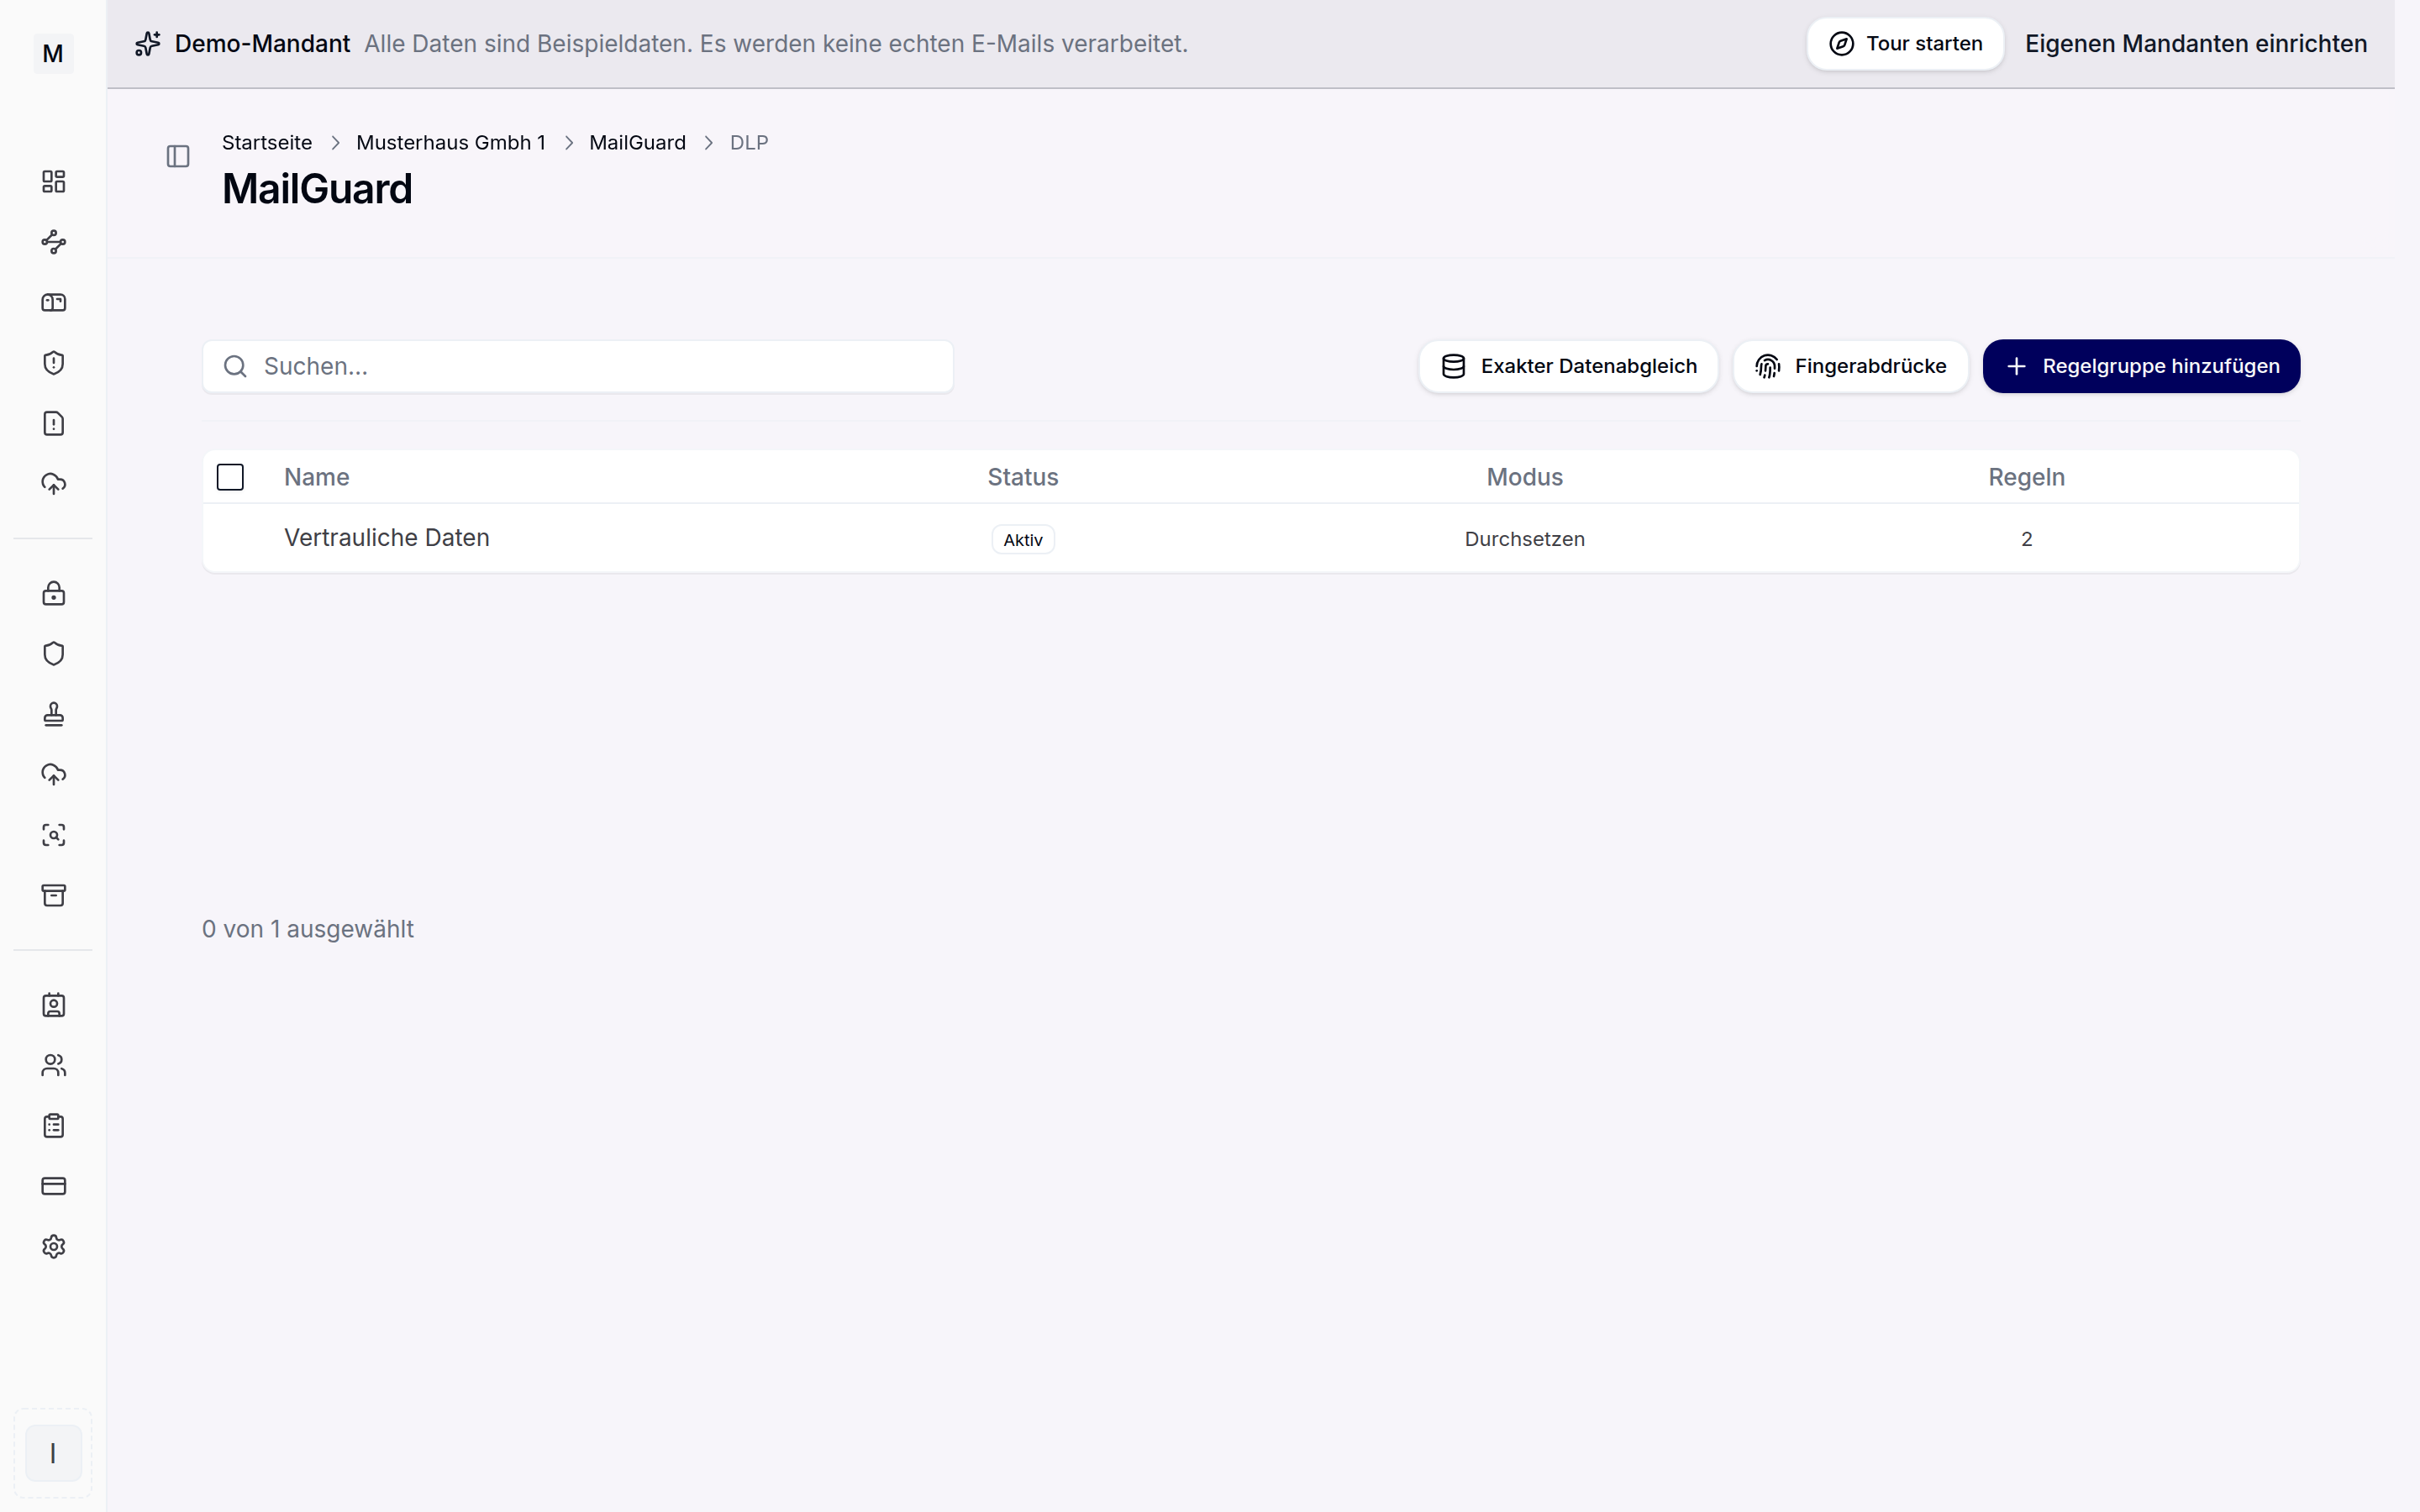
Task: Open the archive box icon in sidebar
Action: click(x=53, y=895)
